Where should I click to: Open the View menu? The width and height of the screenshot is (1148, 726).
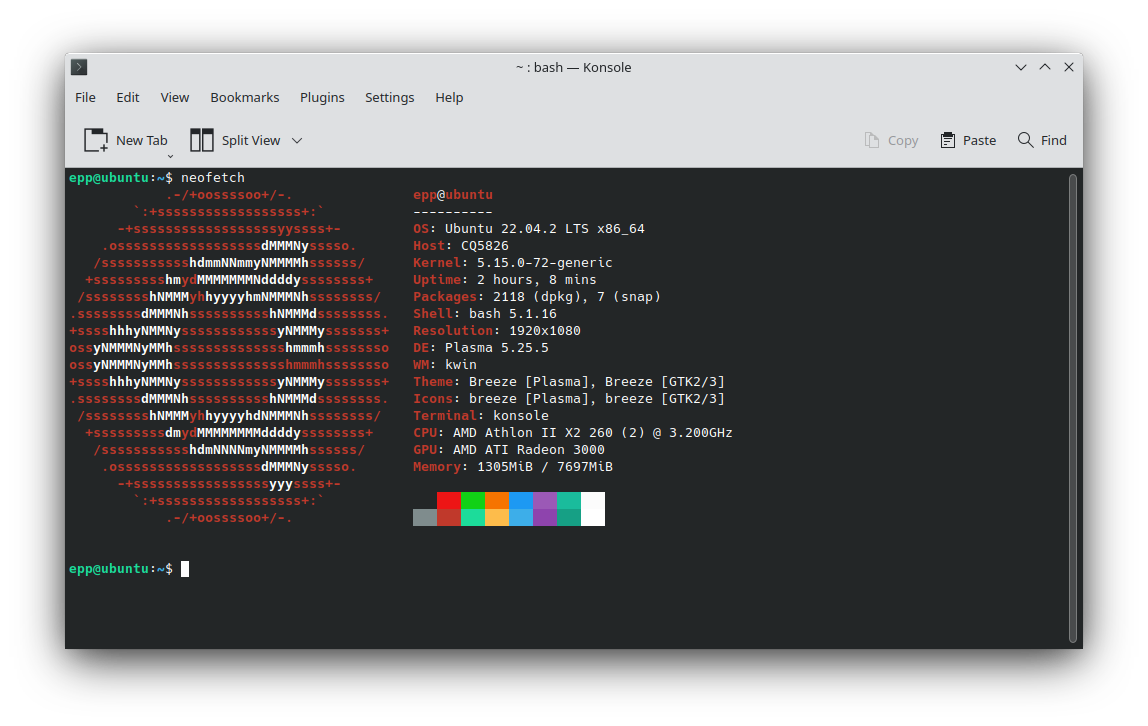174,97
